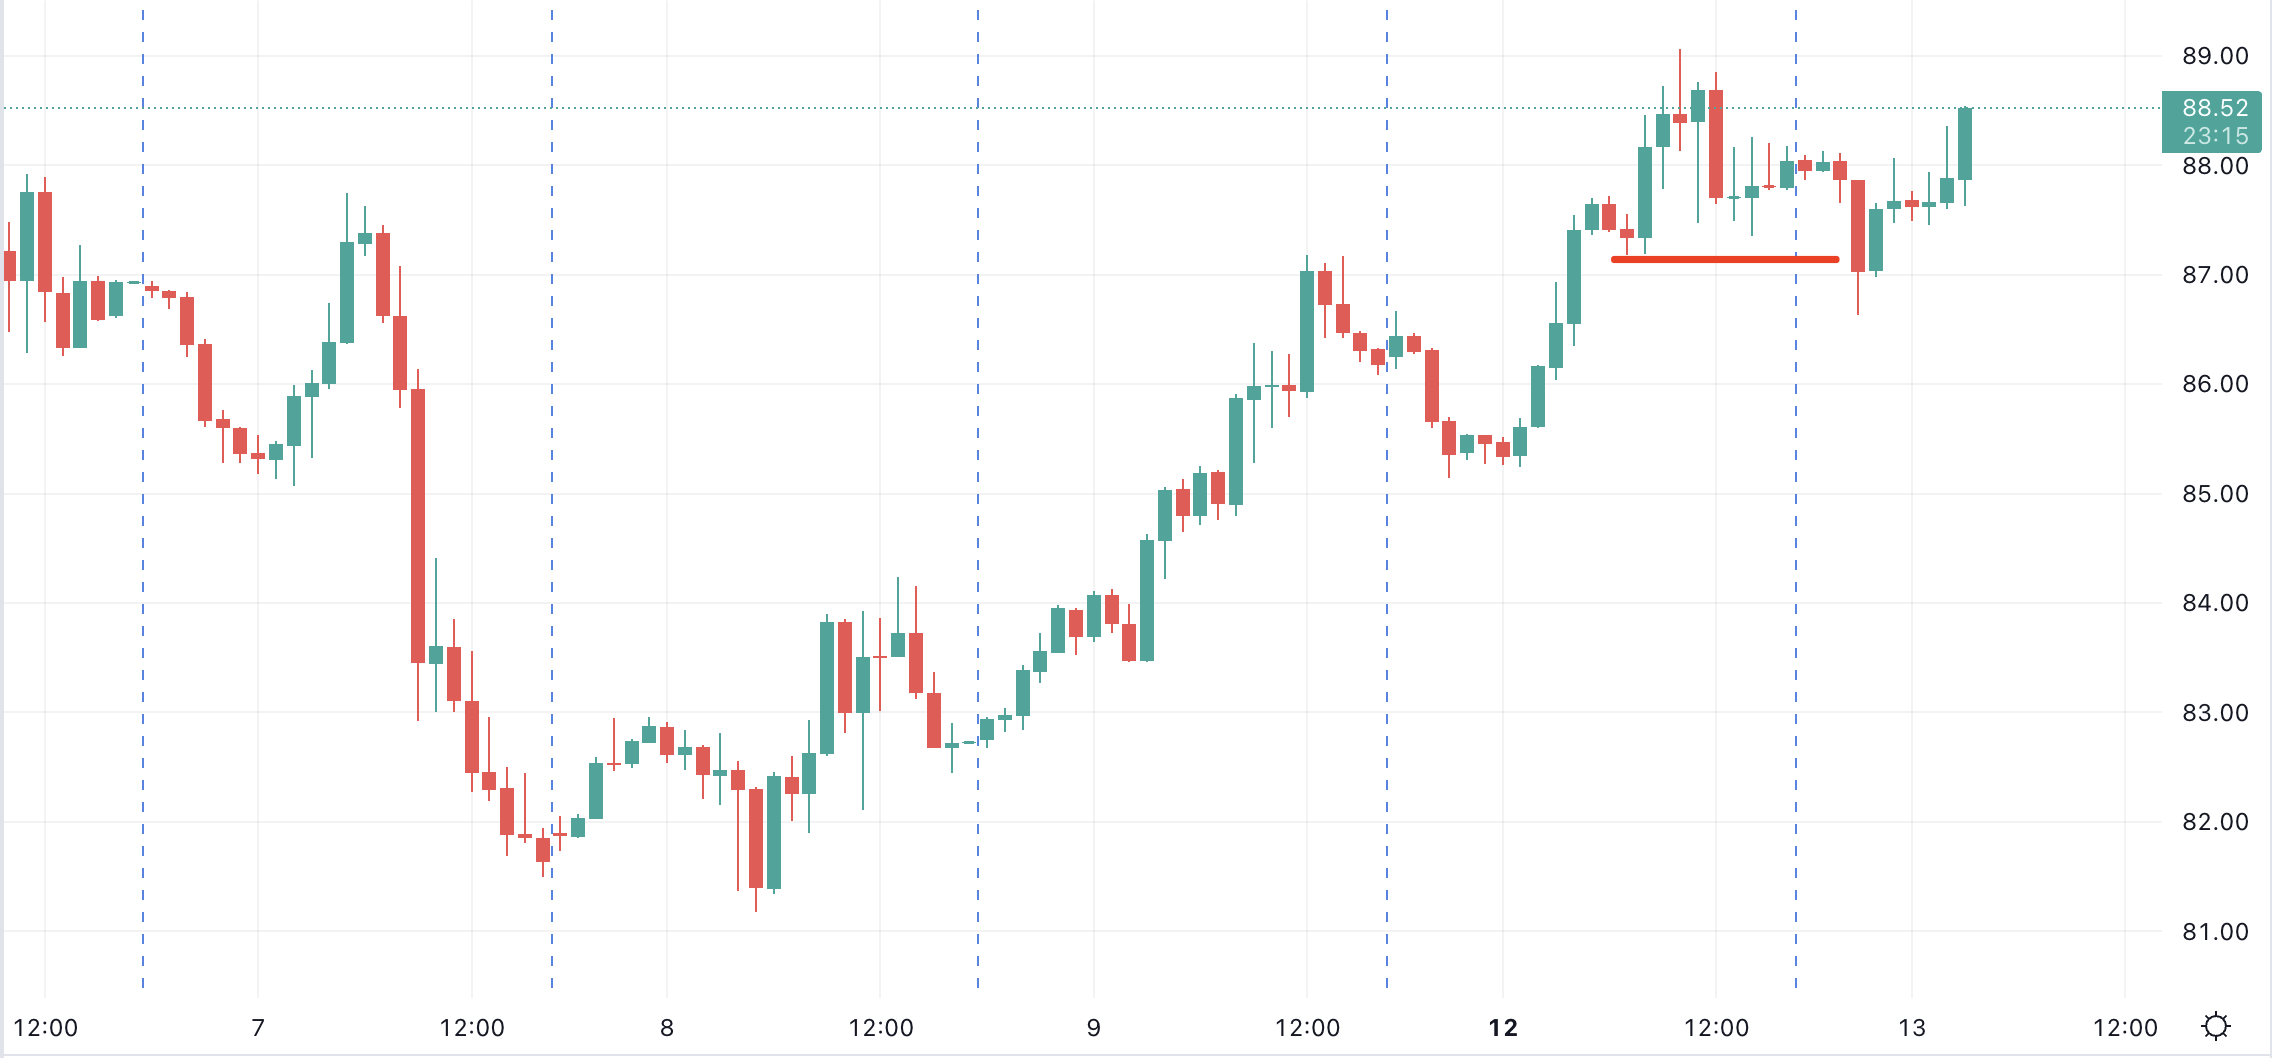
Task: Select the red horizontal line drawing
Action: pyautogui.click(x=1724, y=259)
